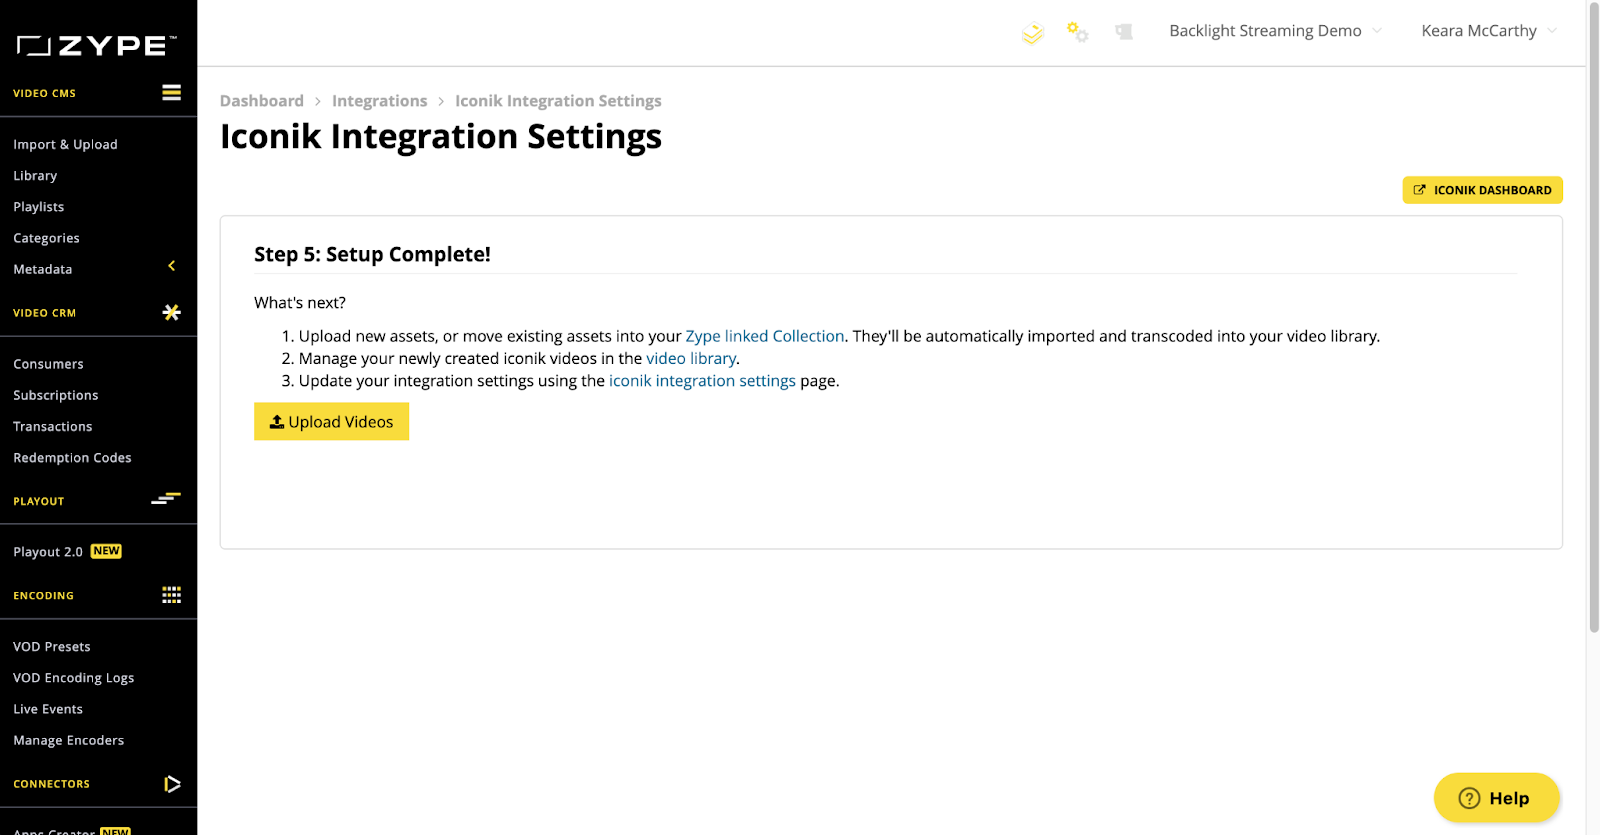Open Keara McCarthy user dropdown
Image resolution: width=1600 pixels, height=835 pixels.
point(1489,31)
